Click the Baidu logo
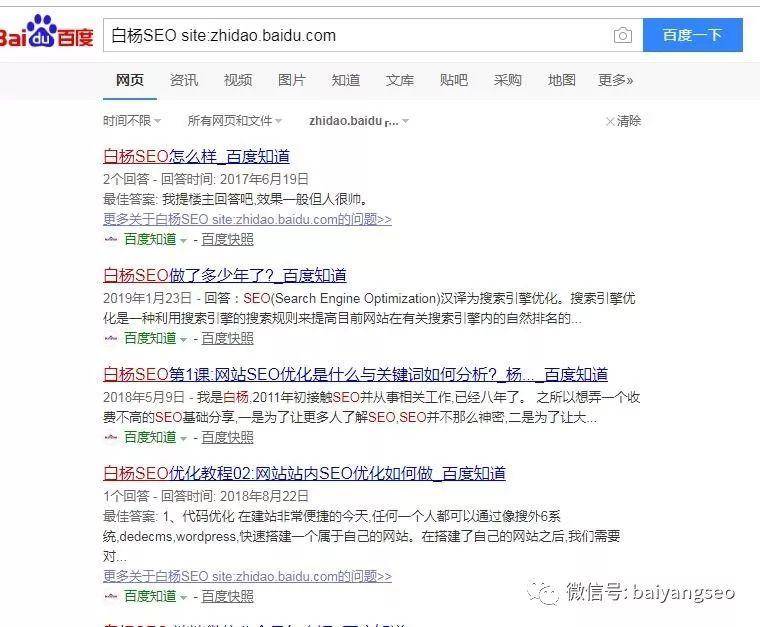The width and height of the screenshot is (760, 627). 46,32
